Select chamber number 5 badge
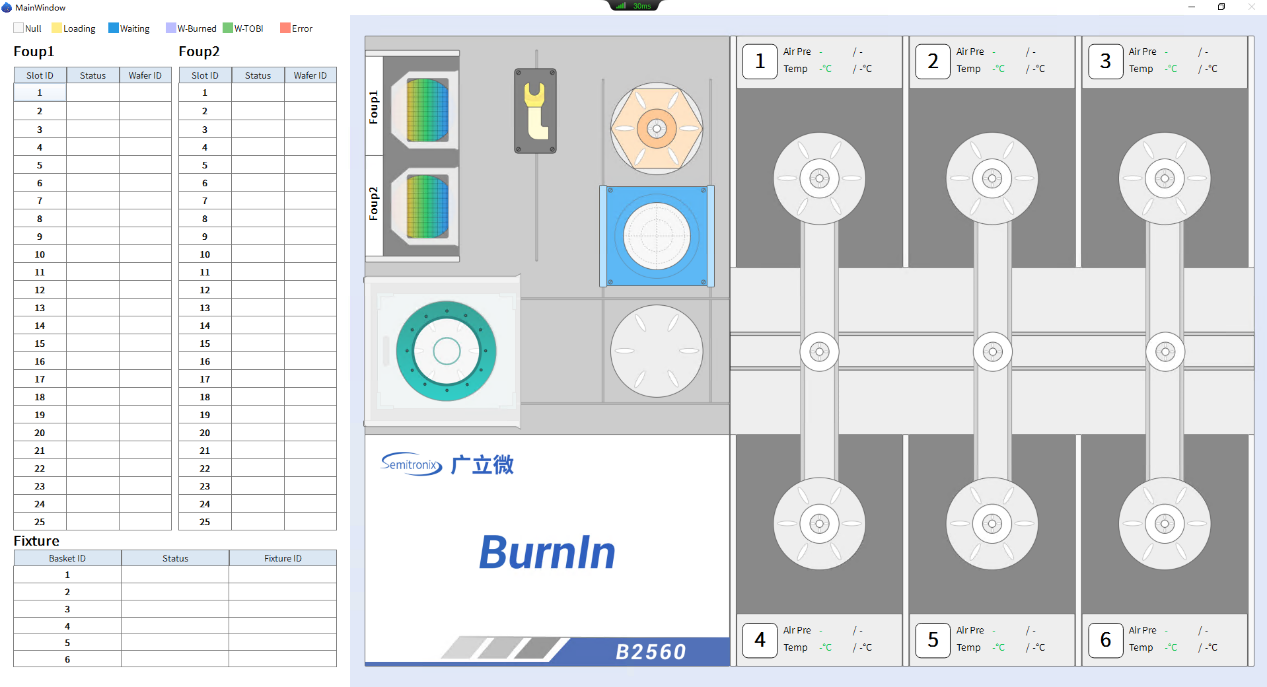The height and width of the screenshot is (687, 1267). click(933, 640)
